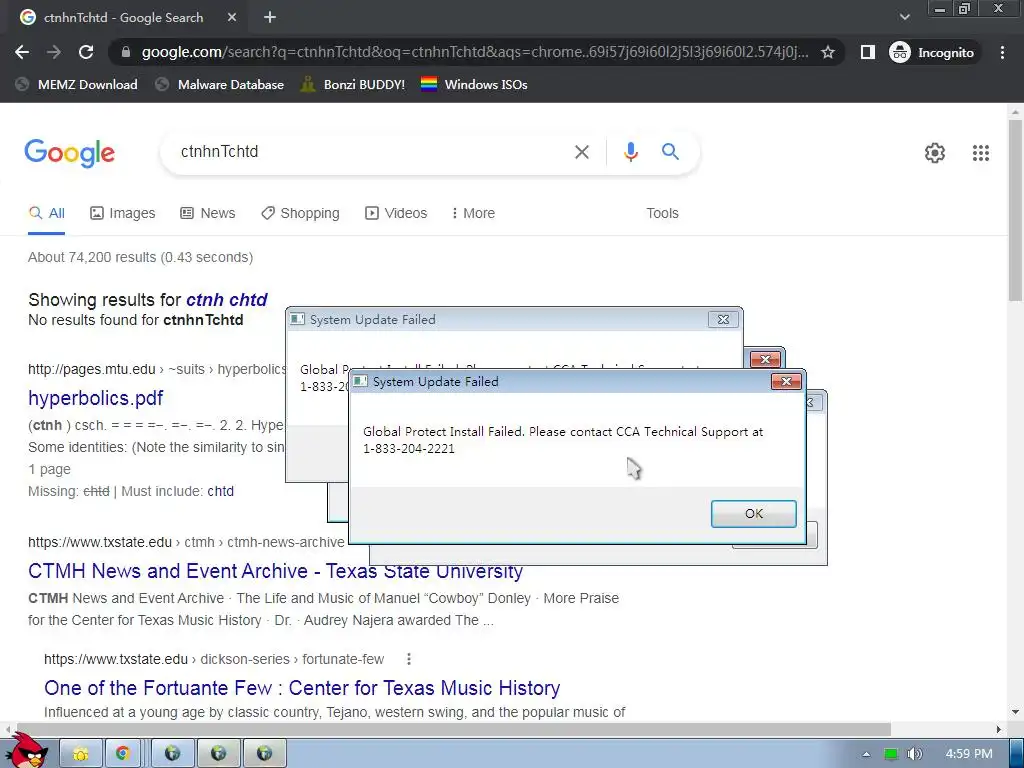The image size is (1024, 768).
Task: Open search Tools options
Action: click(662, 213)
